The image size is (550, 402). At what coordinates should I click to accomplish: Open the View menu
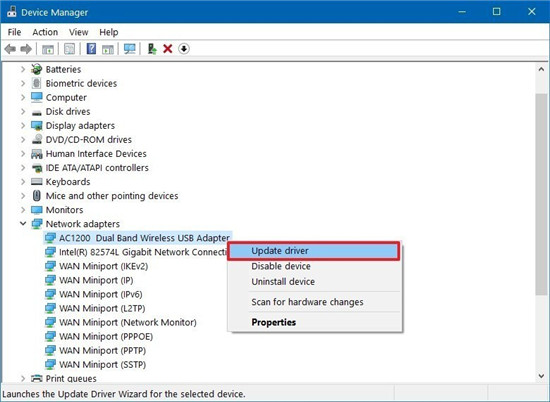coord(78,32)
